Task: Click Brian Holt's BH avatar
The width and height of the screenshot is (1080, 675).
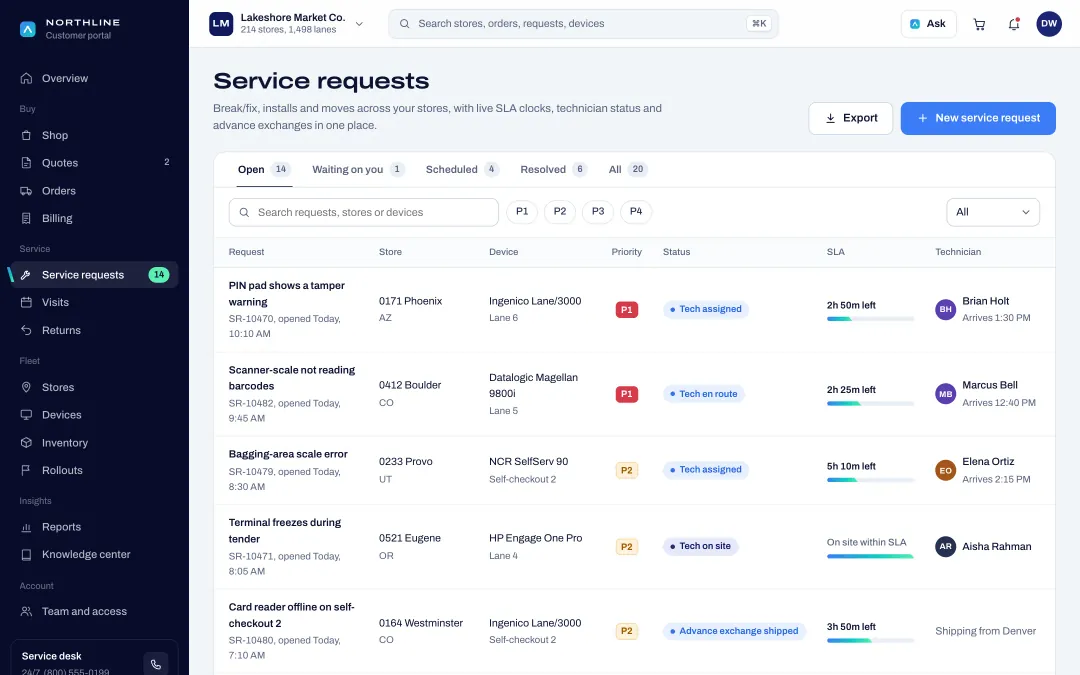Action: 945,309
